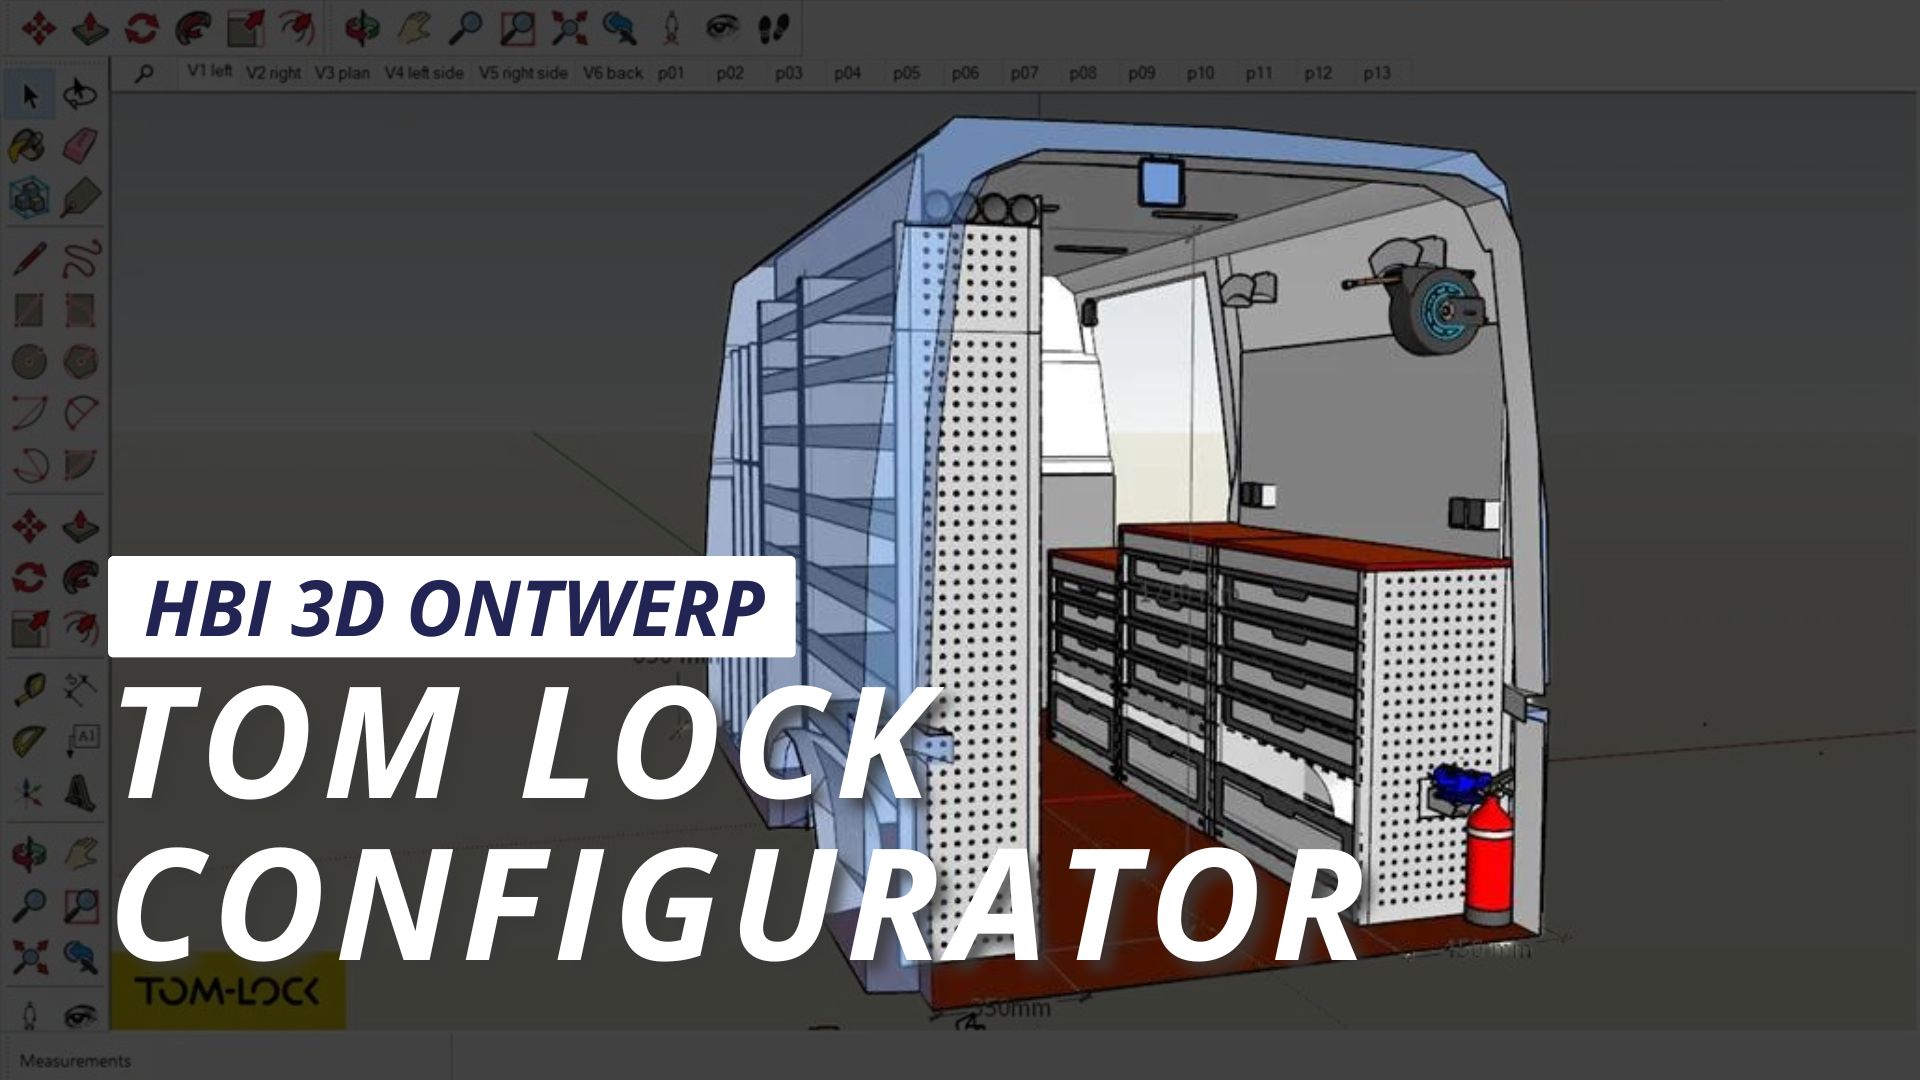Activate Pan hand in the side tool palette
The height and width of the screenshot is (1080, 1920).
(80, 853)
